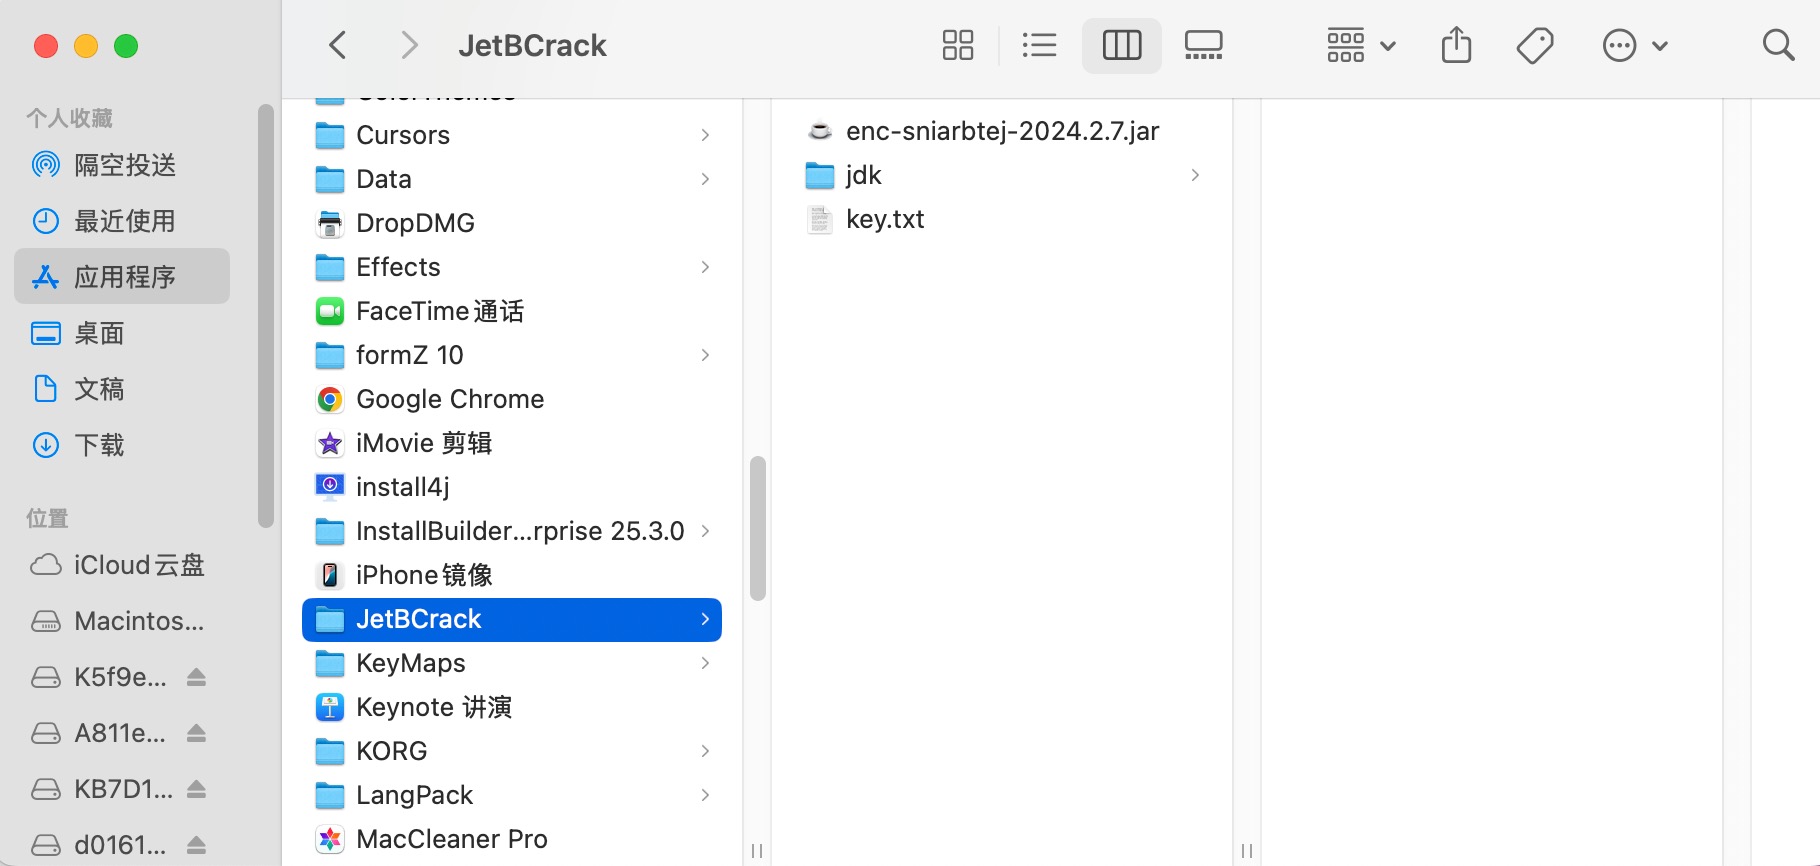
Task: Go back to previous folder
Action: [338, 45]
